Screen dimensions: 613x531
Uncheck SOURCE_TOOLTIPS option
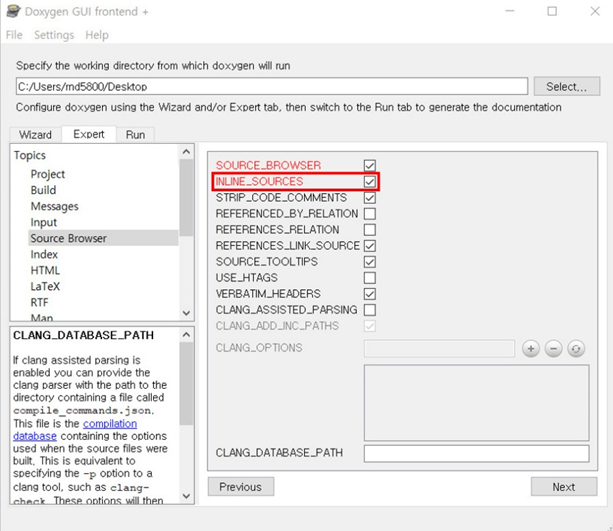click(x=369, y=262)
